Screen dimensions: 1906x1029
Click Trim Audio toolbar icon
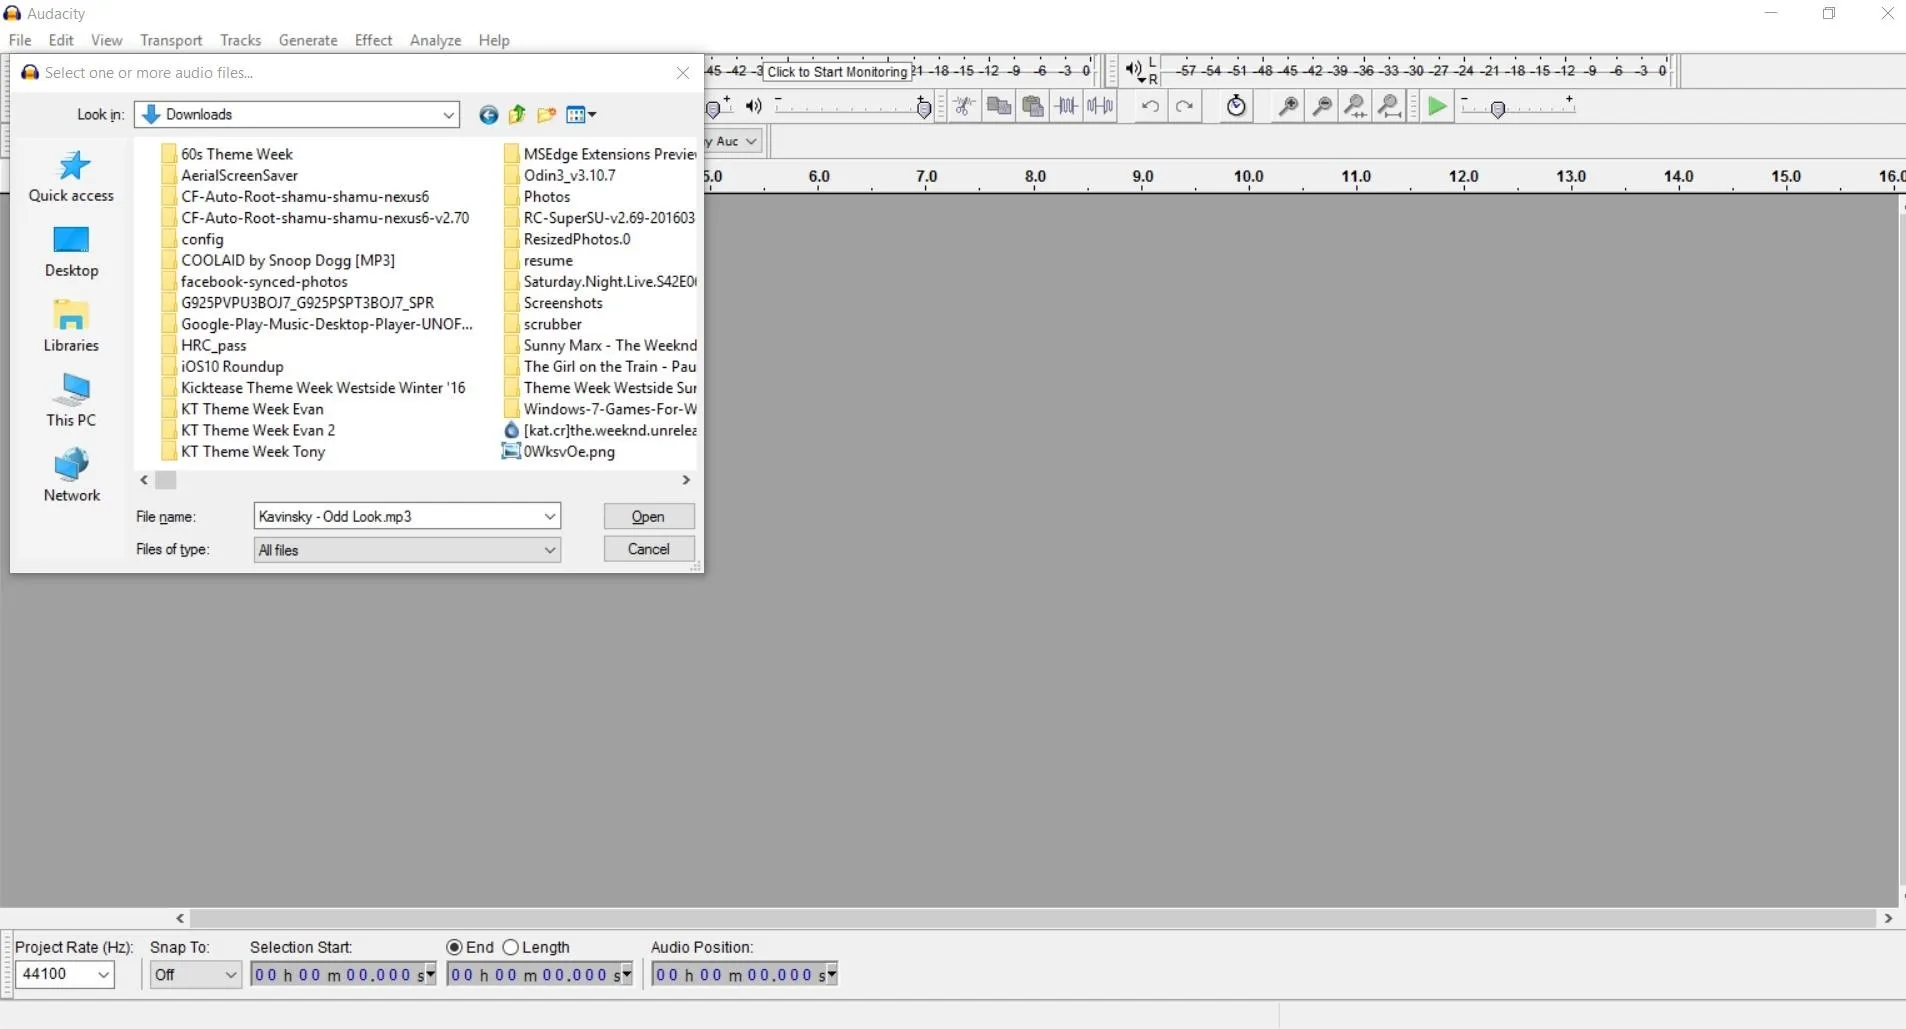point(1067,106)
